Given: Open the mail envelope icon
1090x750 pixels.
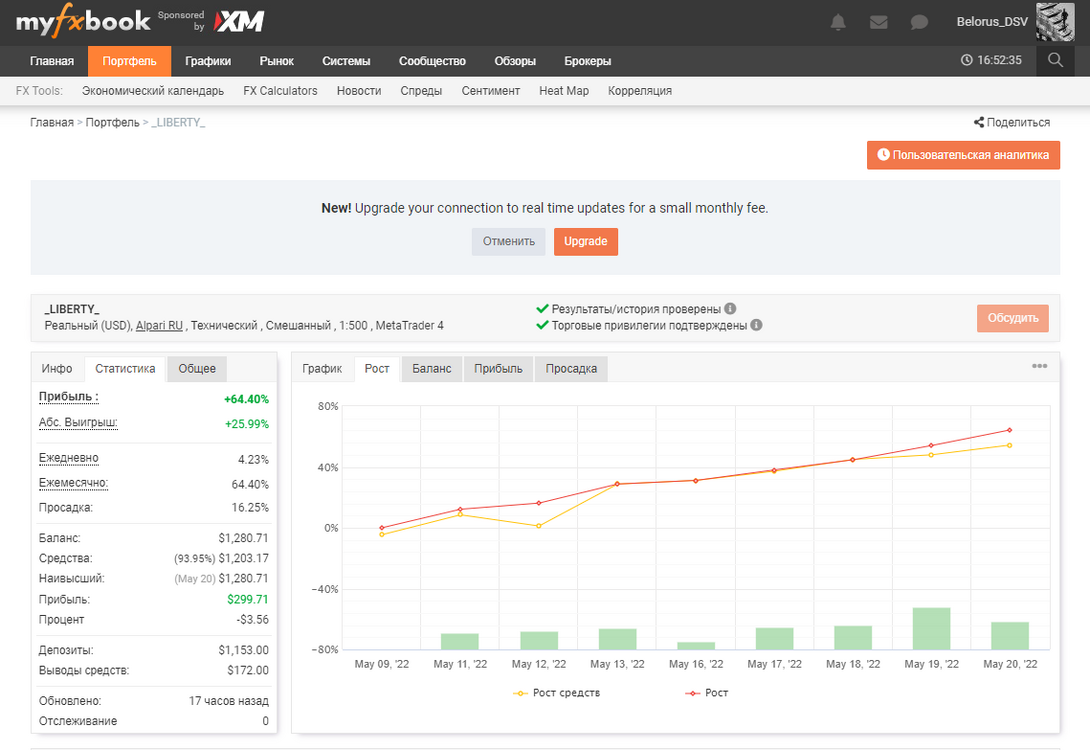Looking at the screenshot, I should click(x=879, y=22).
